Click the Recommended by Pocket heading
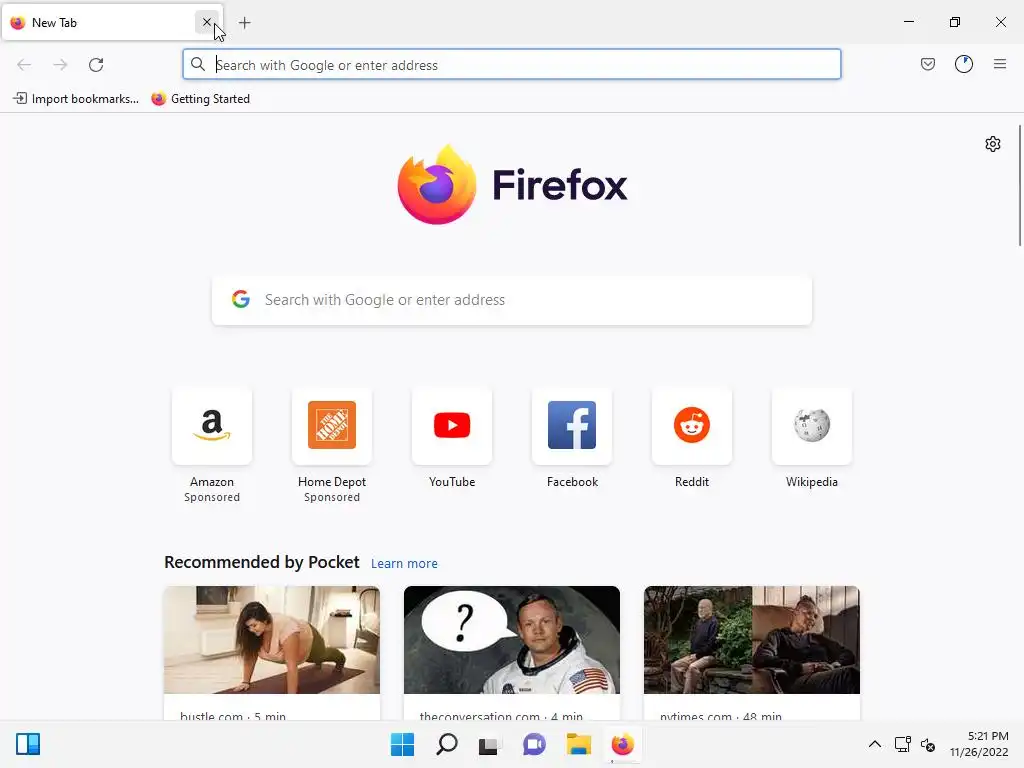 tap(262, 562)
